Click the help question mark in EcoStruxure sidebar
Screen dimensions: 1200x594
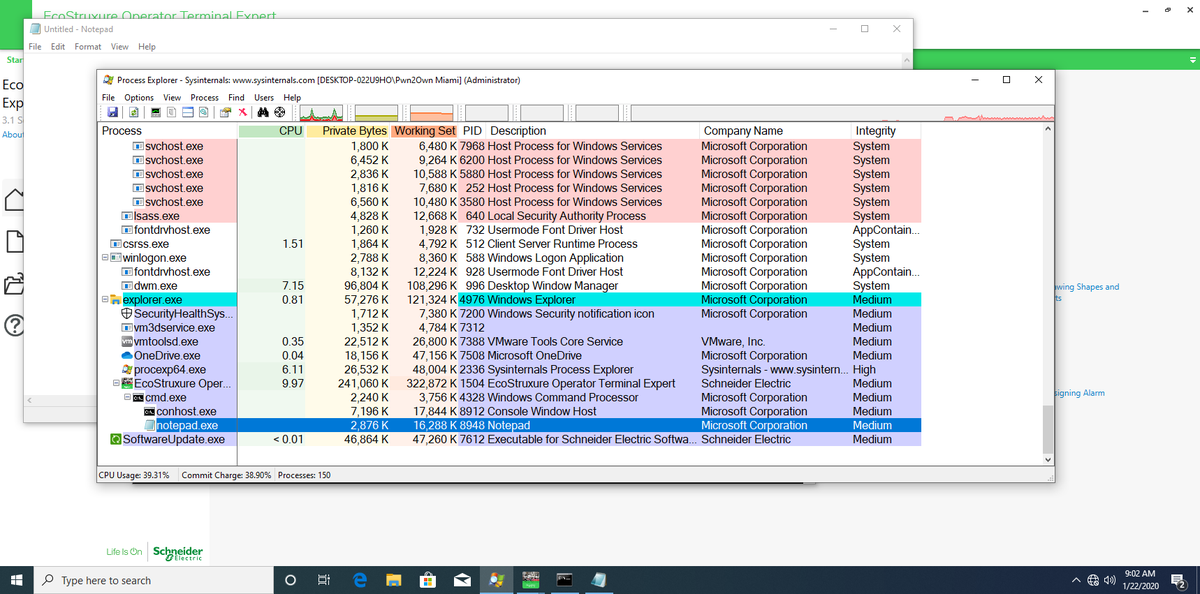pos(16,327)
